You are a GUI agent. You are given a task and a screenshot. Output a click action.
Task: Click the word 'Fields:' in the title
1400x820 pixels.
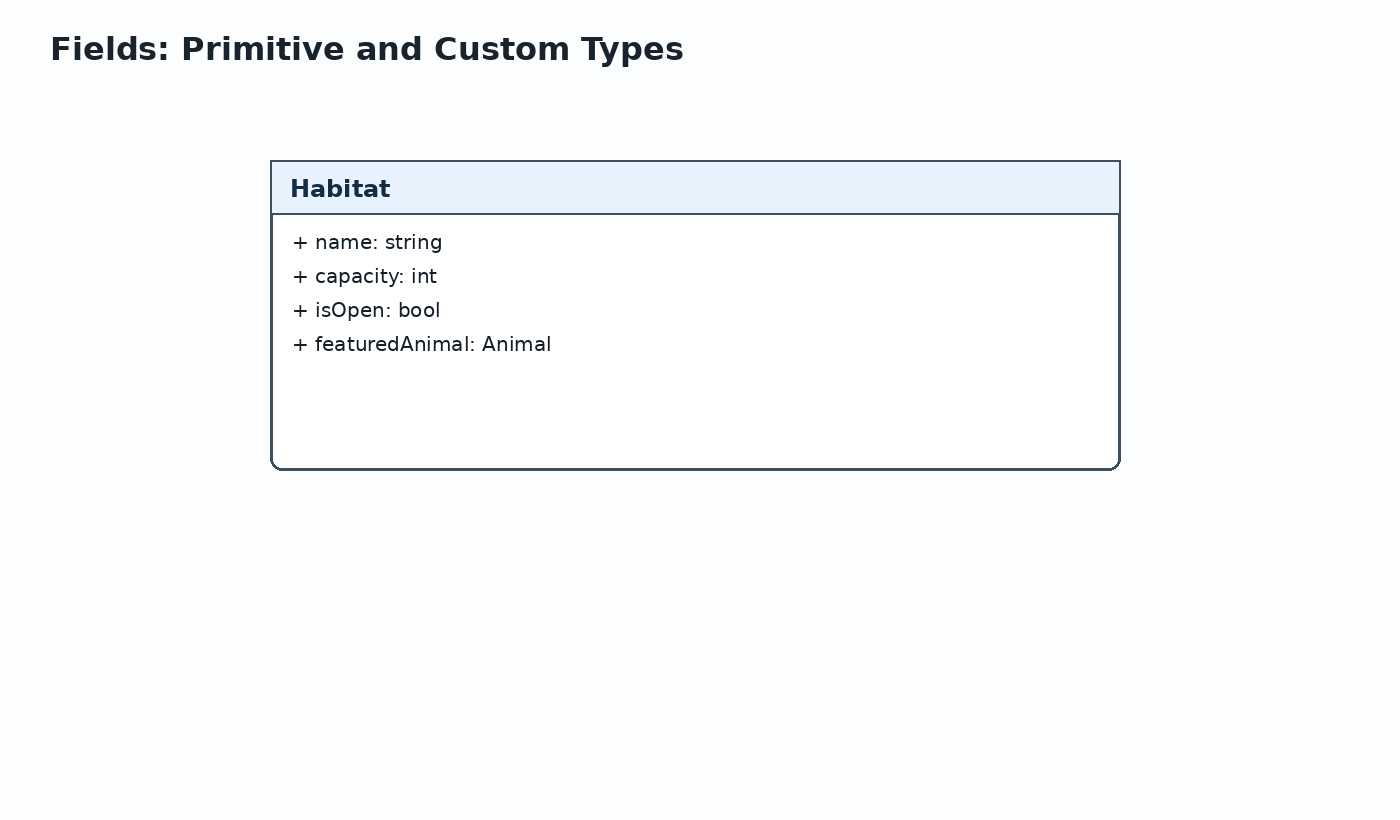[111, 49]
